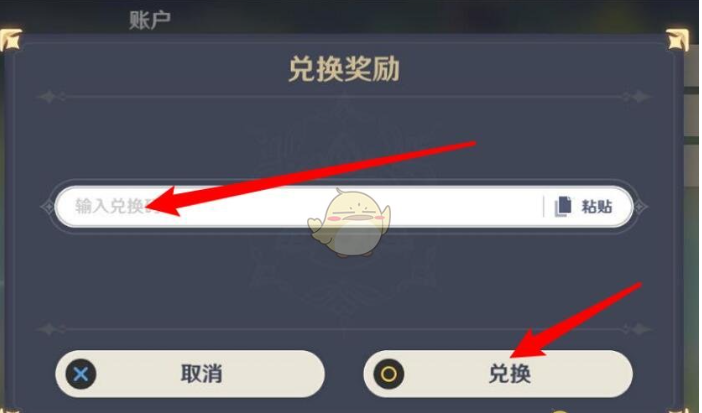The image size is (702, 413).
Task: Confirm redemption with the 兑换 button
Action: (498, 374)
